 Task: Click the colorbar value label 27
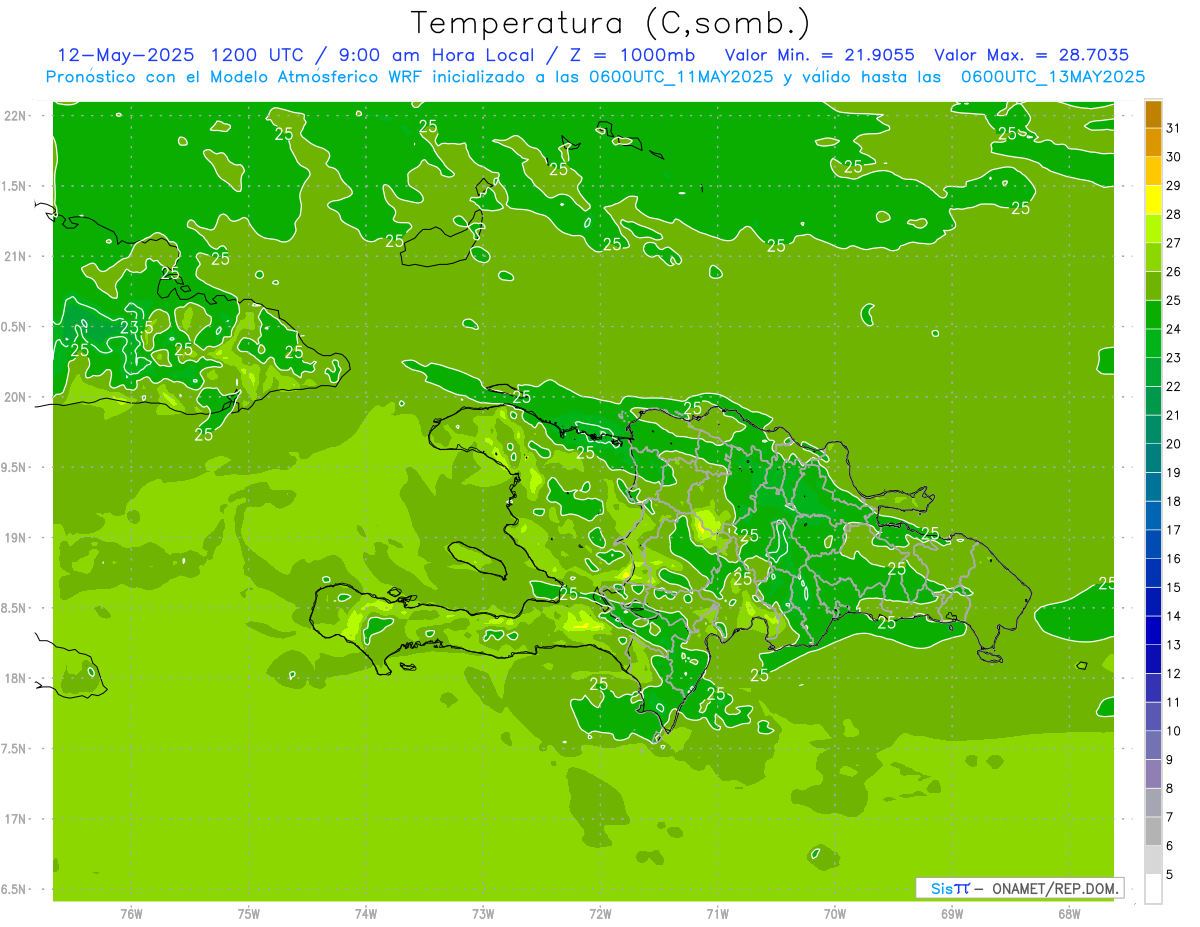[x=1174, y=243]
